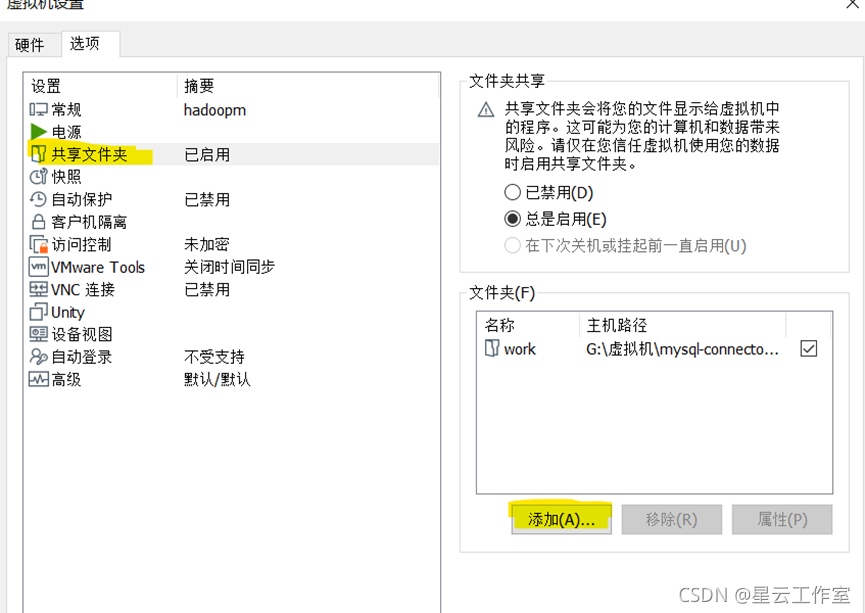Select the 总是启用(E) radio button
The image size is (865, 613).
pyautogui.click(x=512, y=218)
